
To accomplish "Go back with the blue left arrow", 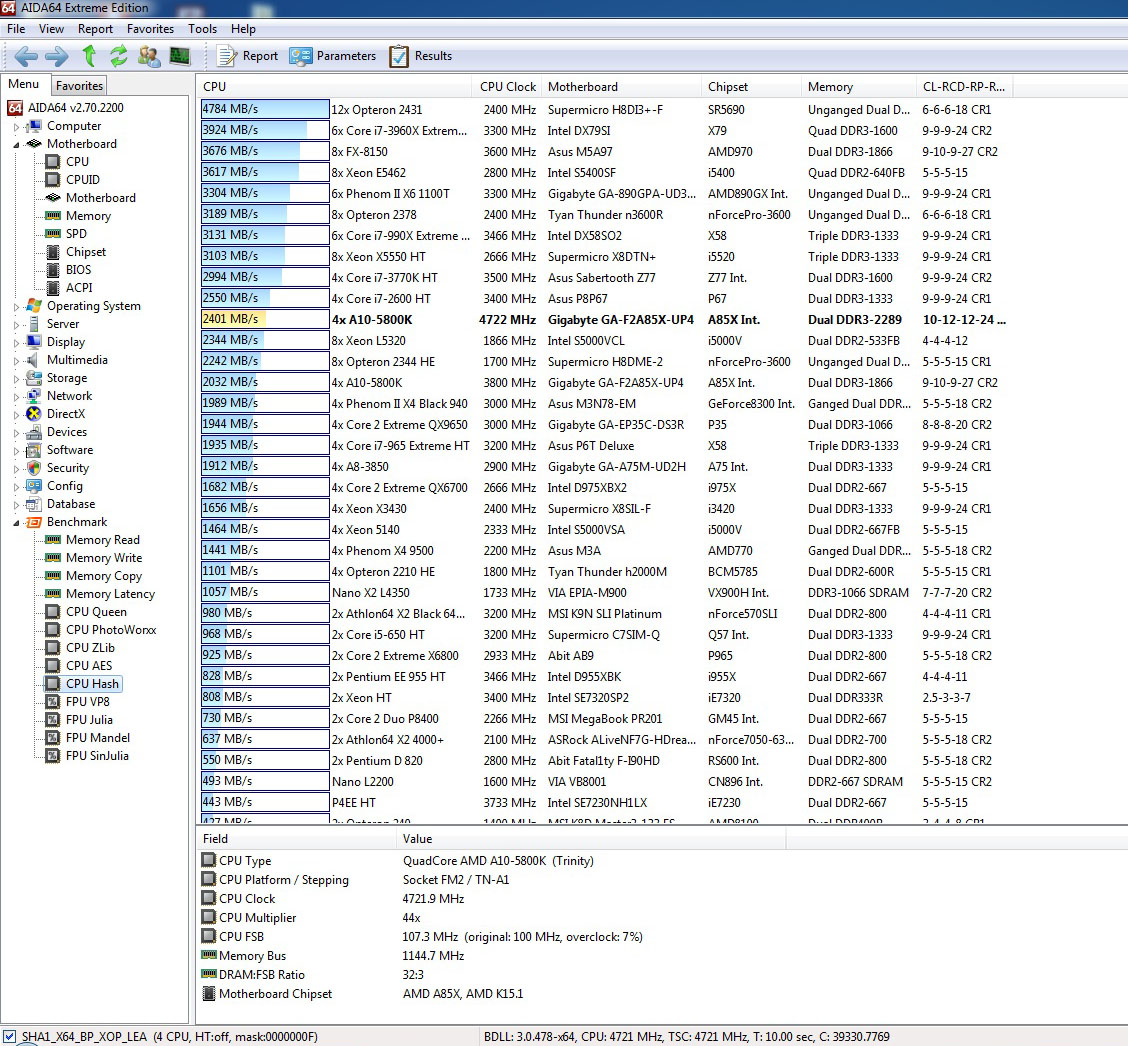I will tap(26, 55).
